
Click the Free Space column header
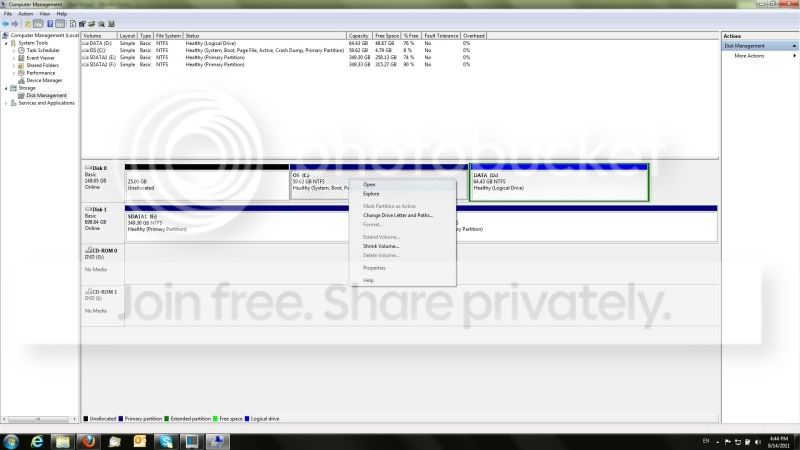tap(386, 36)
